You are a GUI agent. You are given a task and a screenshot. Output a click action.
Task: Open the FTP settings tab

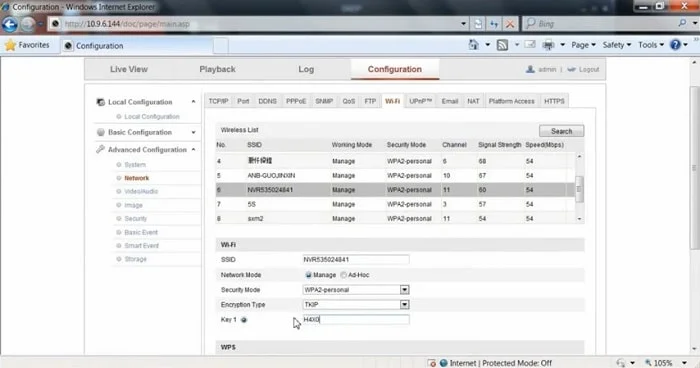tap(370, 101)
